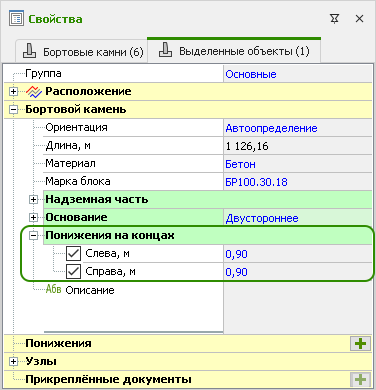
Task: Click curb icon on Бортовые камни tab
Action: pos(29,51)
